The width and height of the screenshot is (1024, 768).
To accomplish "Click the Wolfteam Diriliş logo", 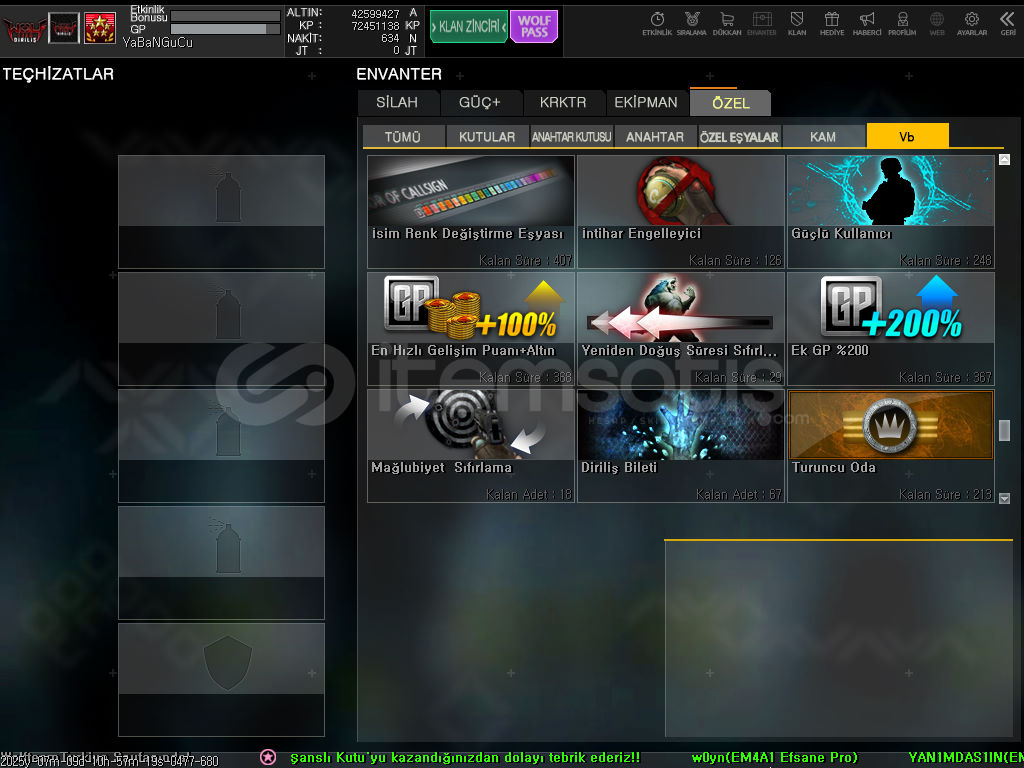I will pyautogui.click(x=24, y=29).
